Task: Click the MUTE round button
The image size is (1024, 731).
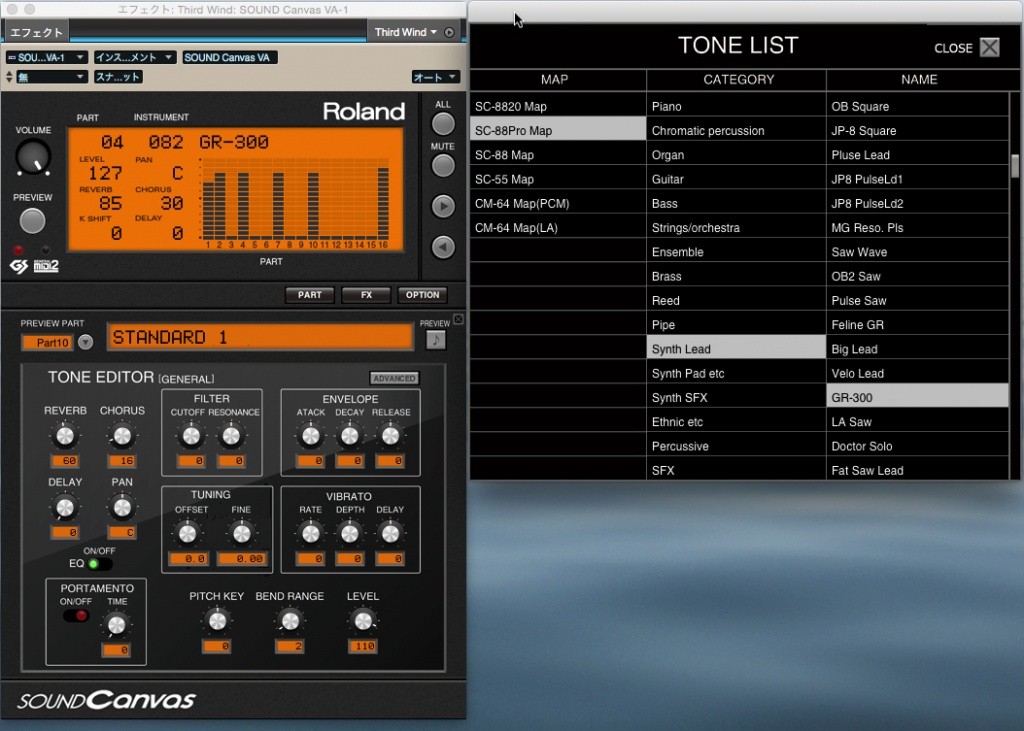Action: click(x=442, y=164)
